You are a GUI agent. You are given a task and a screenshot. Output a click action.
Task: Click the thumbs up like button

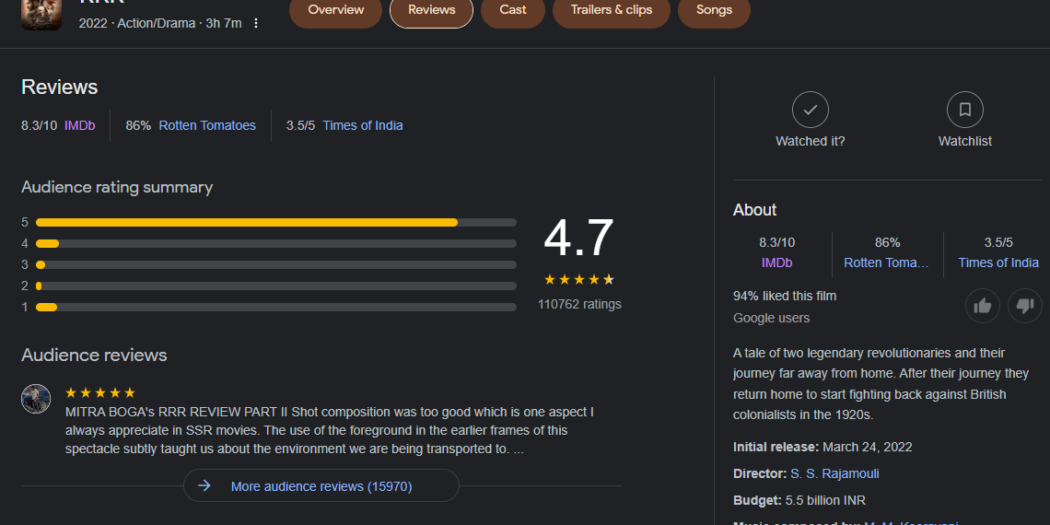tap(982, 306)
